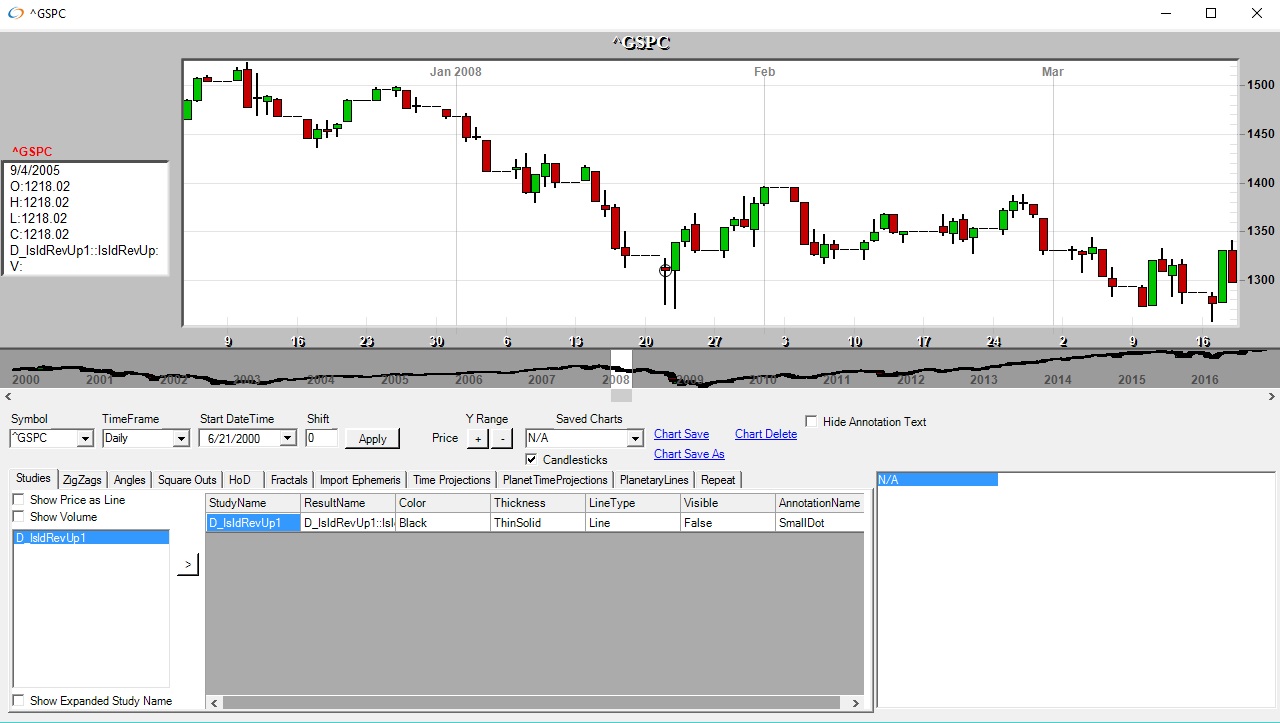Screen dimensions: 1280x723
Task: Open the Fractals tab
Action: (x=289, y=480)
